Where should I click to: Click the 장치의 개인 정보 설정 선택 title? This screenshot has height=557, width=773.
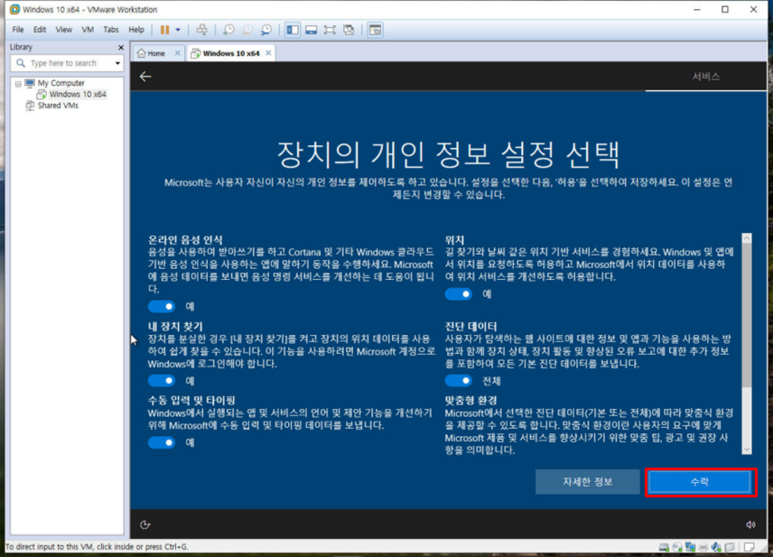[448, 154]
